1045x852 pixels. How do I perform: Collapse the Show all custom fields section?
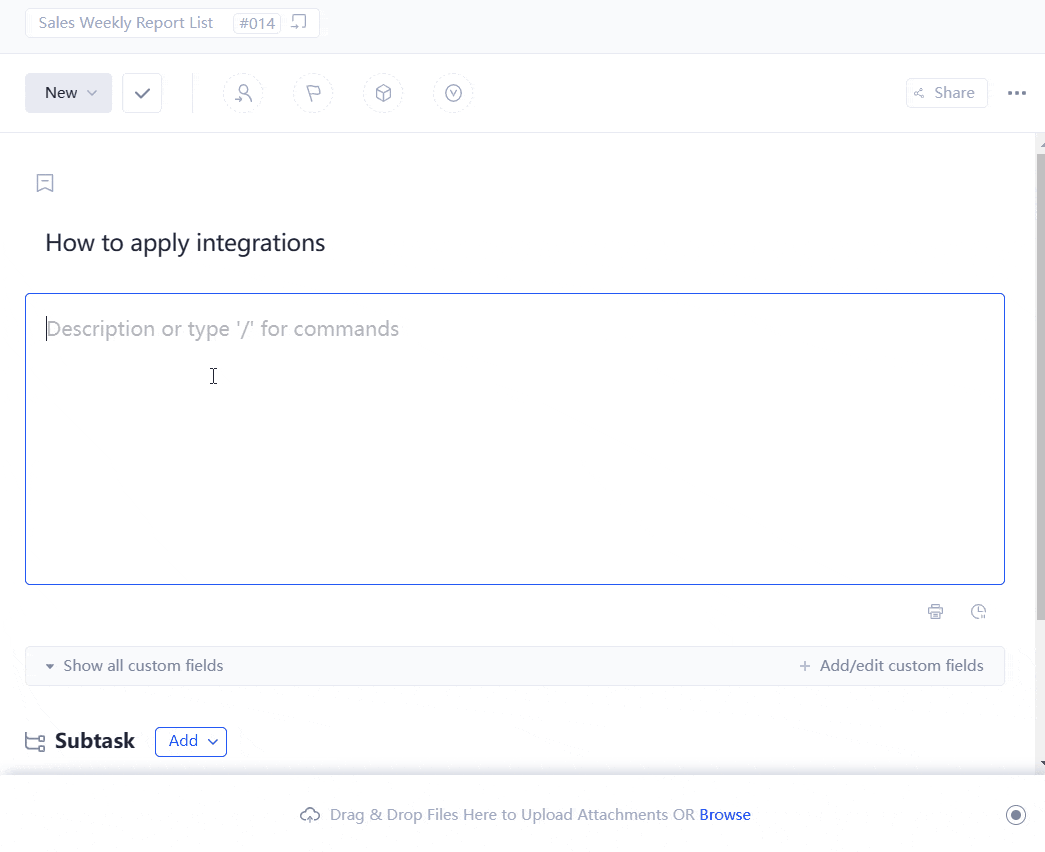50,665
